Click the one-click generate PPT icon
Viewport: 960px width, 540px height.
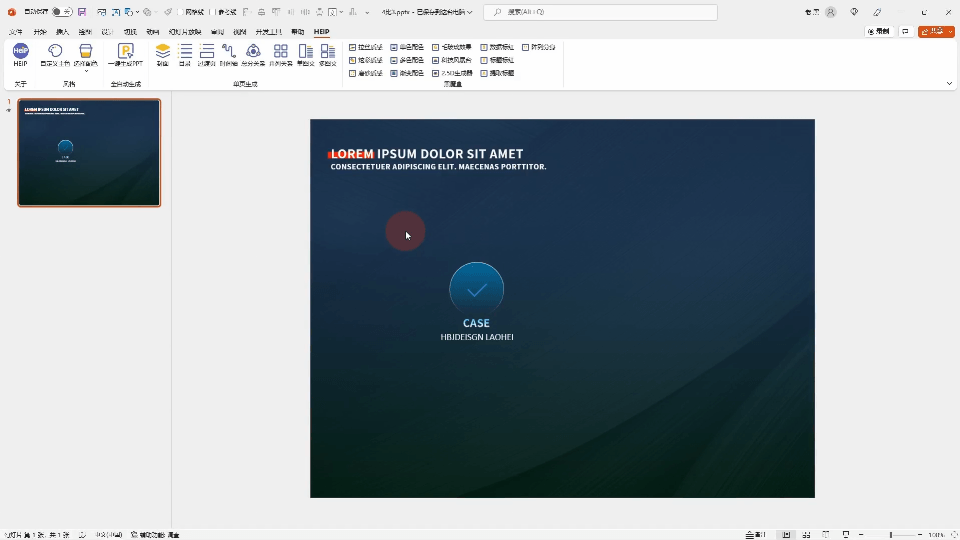[126, 51]
